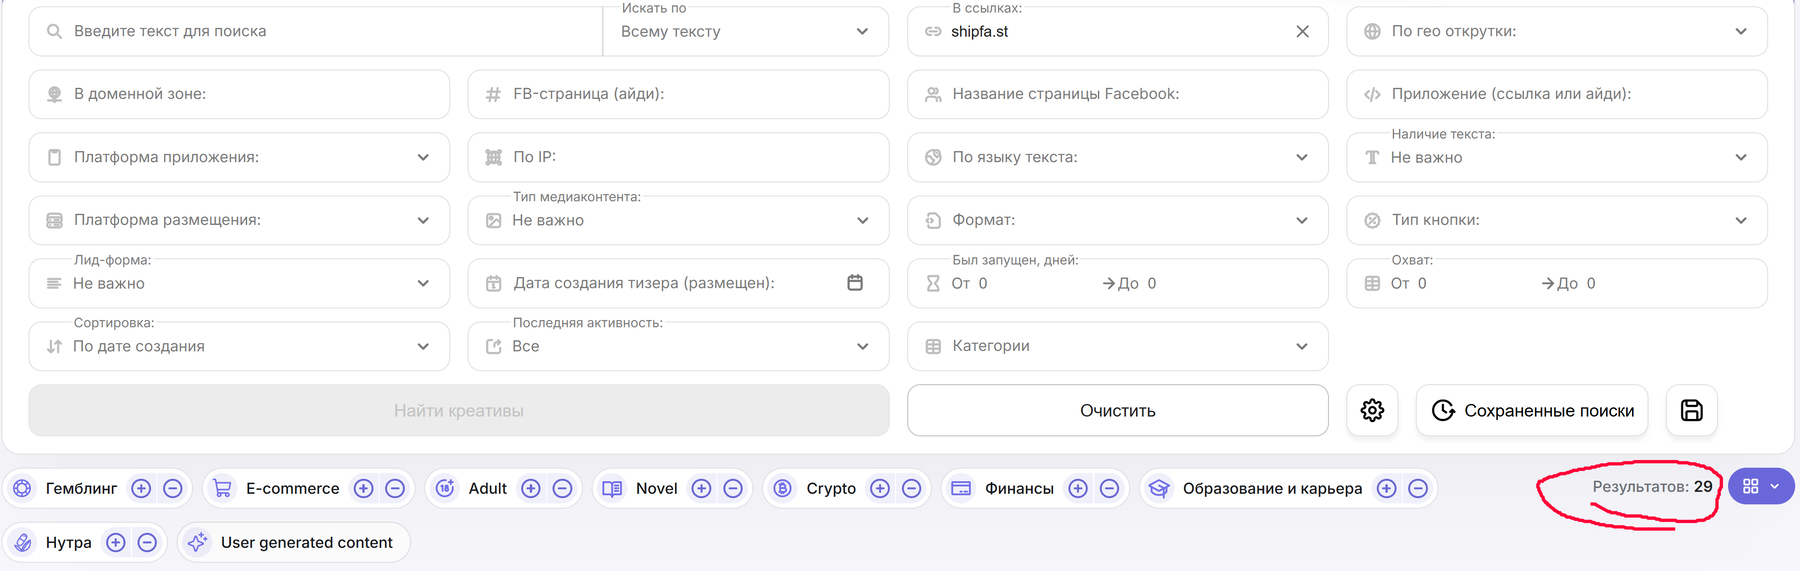Click the Дата создания тизера field
This screenshot has height=571, width=1800.
click(678, 283)
